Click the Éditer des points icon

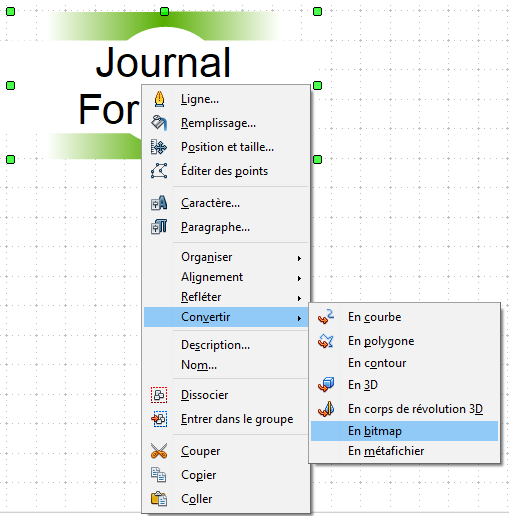click(159, 171)
